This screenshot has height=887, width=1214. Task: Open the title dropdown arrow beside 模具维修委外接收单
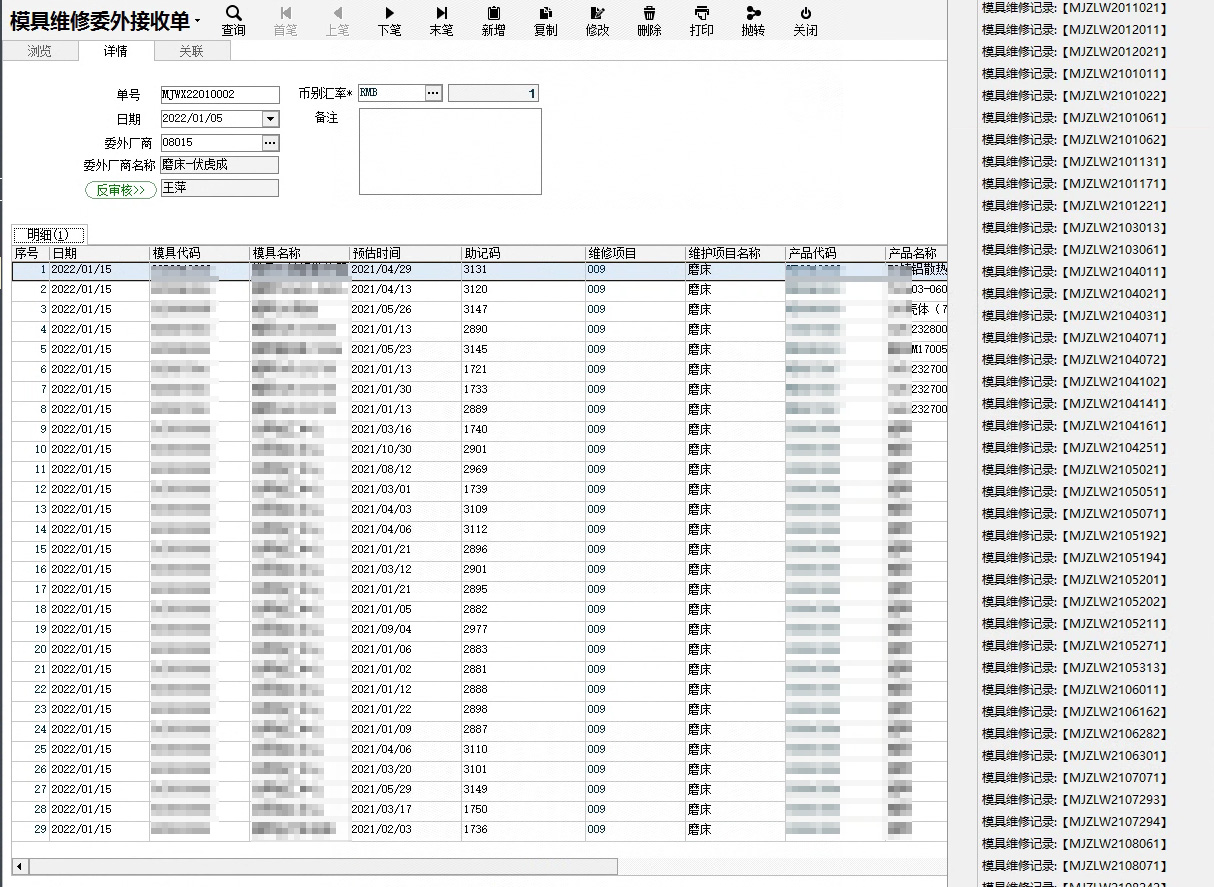pos(197,21)
